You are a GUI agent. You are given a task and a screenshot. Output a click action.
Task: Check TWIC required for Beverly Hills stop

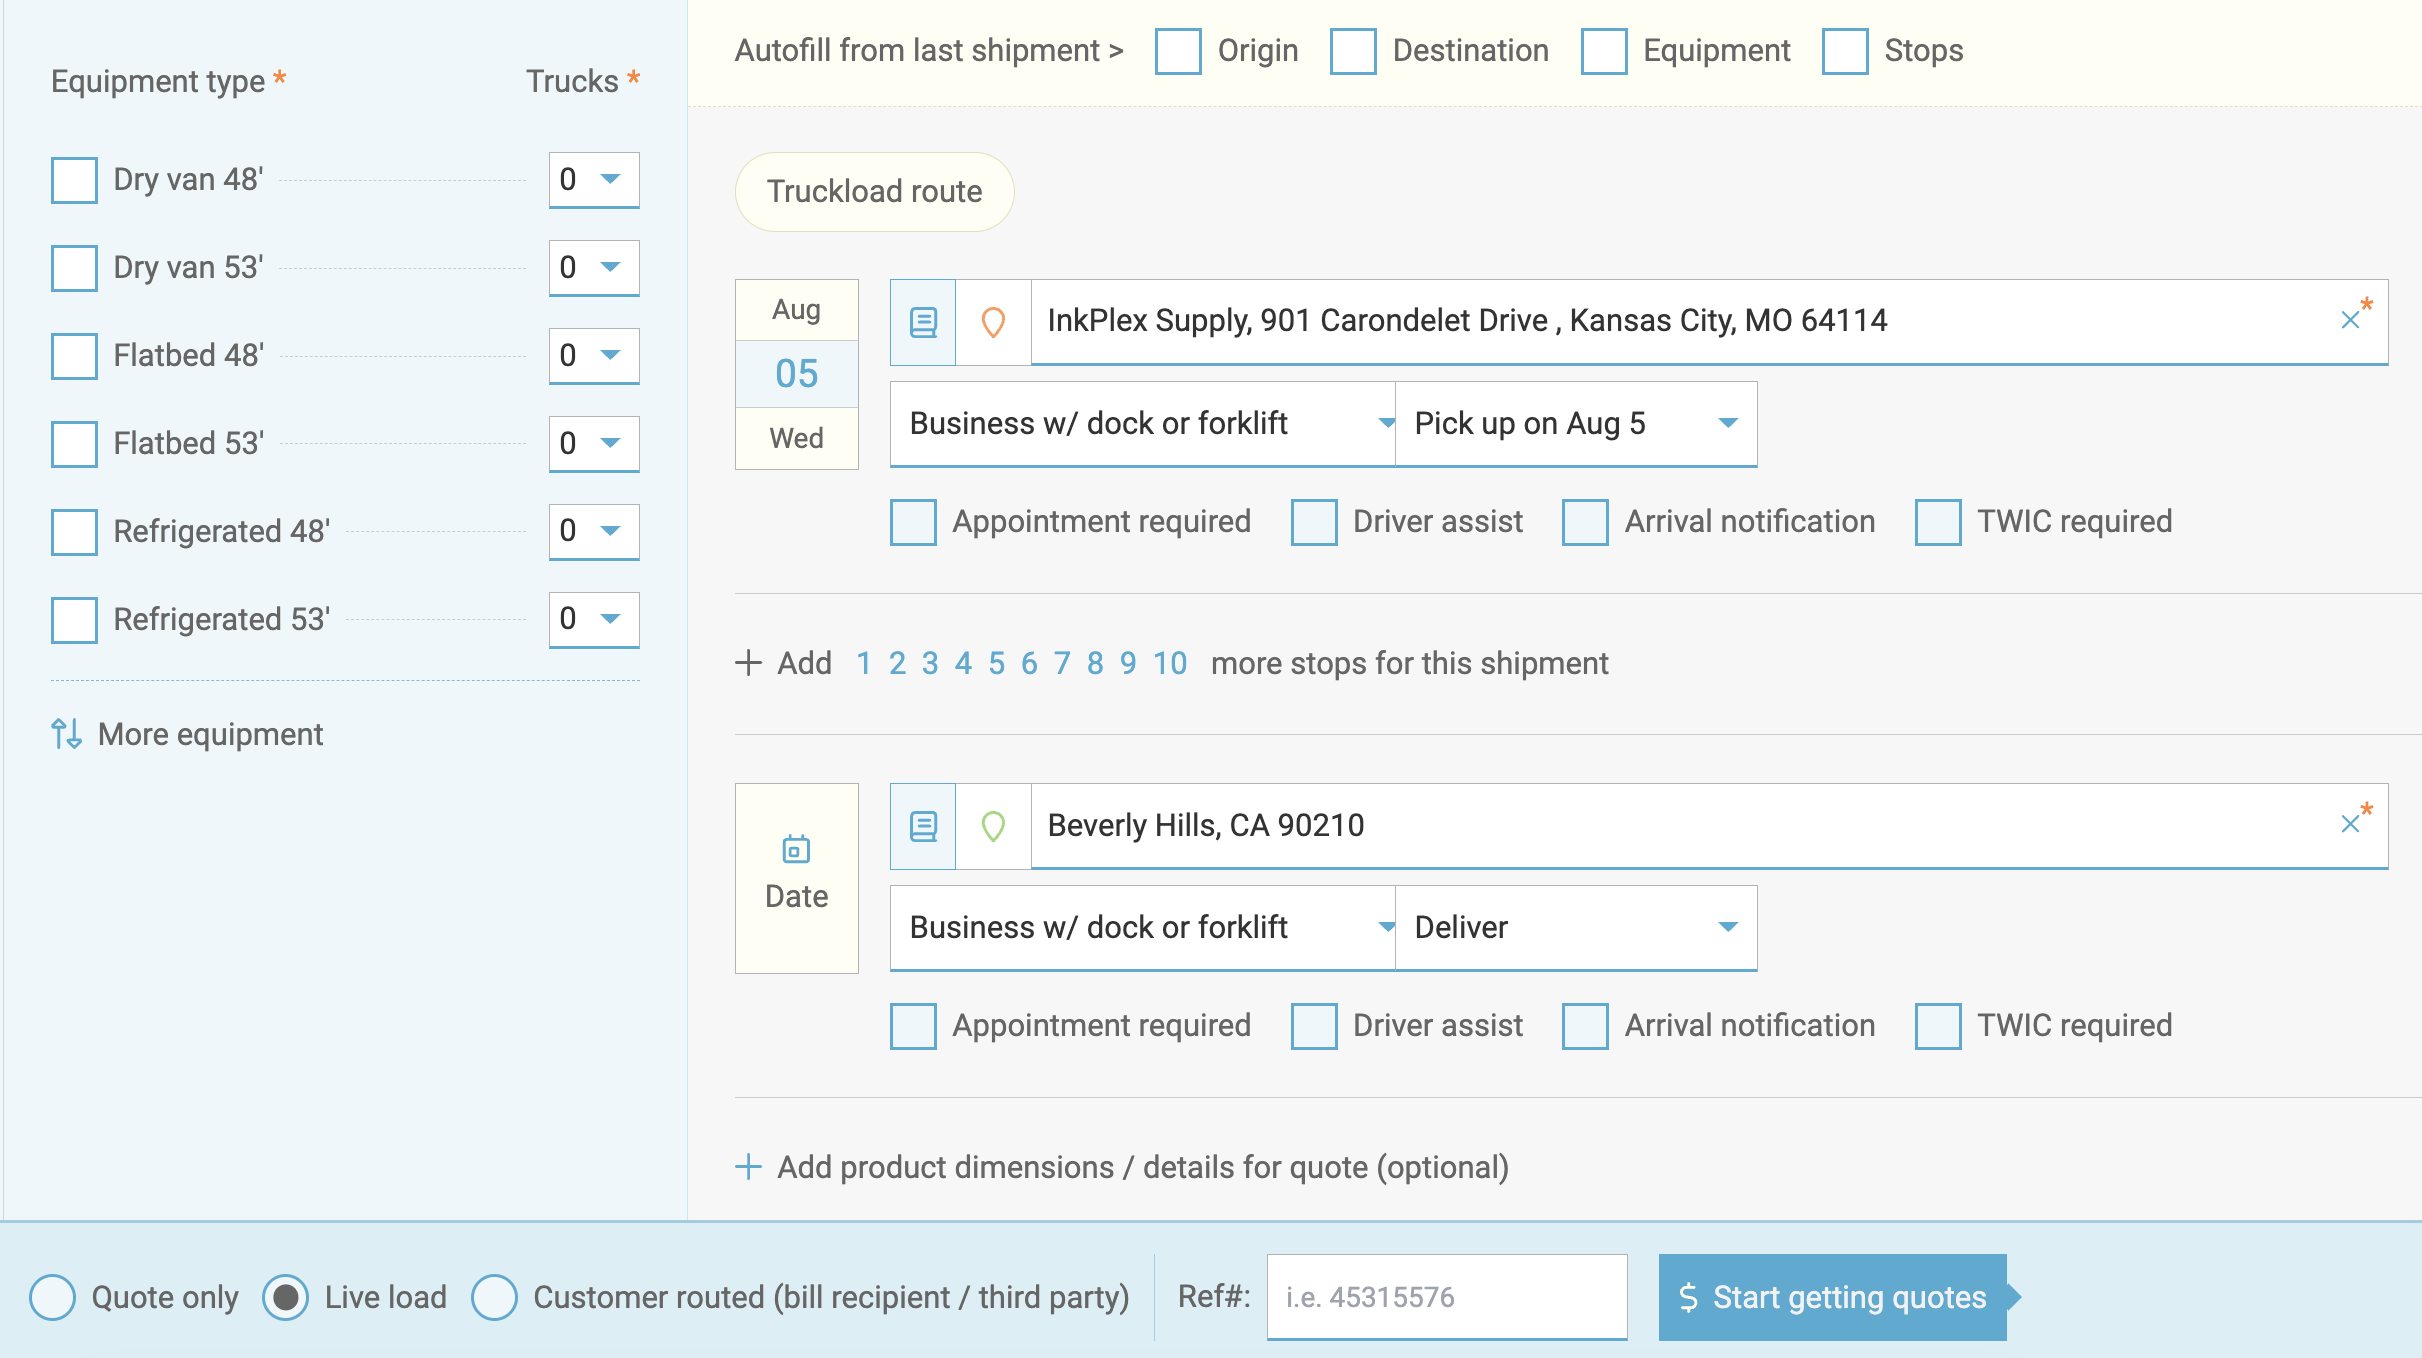click(x=1938, y=1026)
